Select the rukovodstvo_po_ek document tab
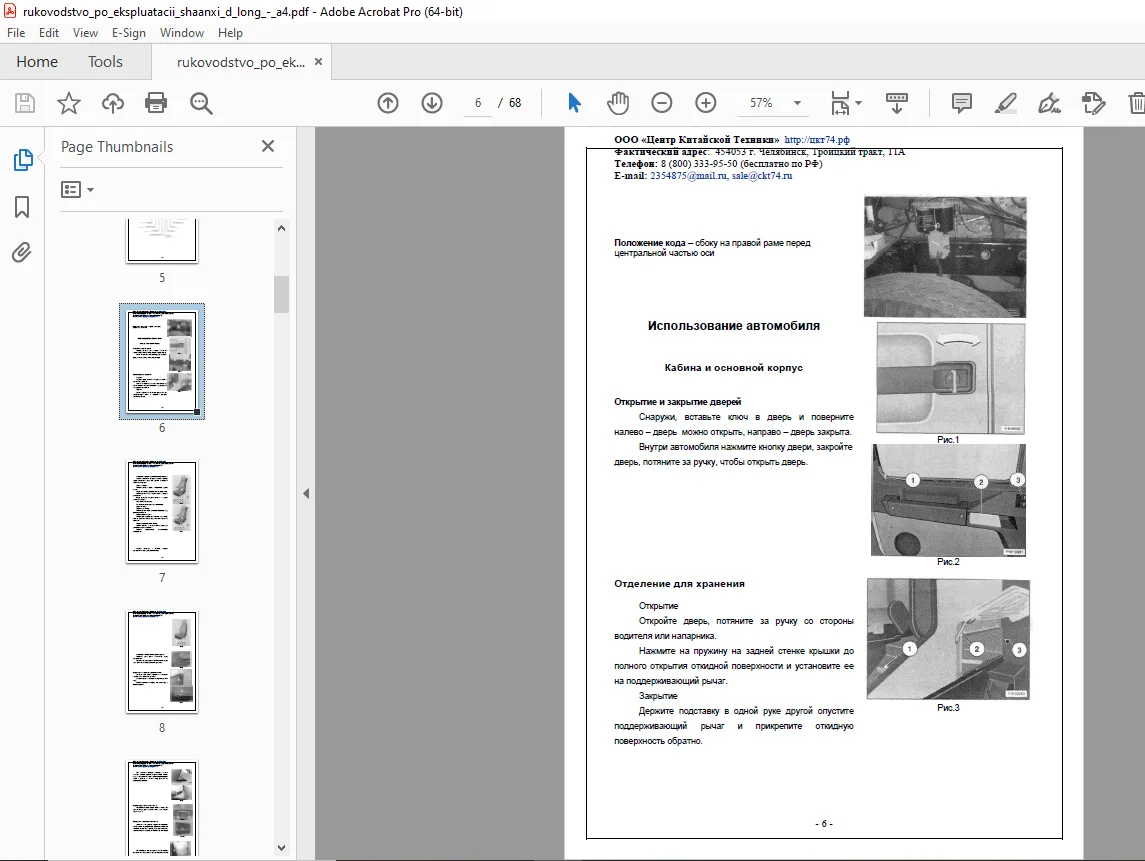Screen dimensions: 1145x861 point(240,62)
